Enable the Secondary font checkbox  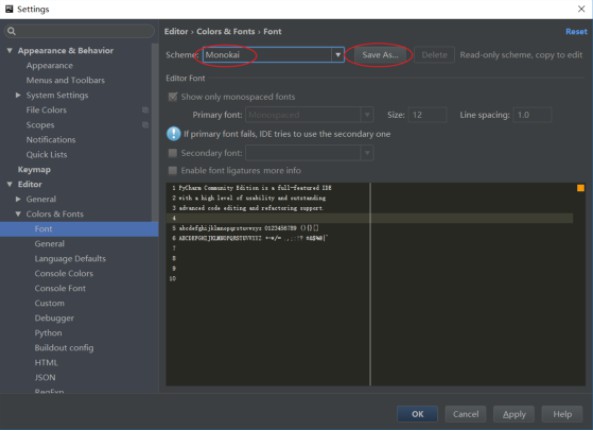pyautogui.click(x=172, y=153)
